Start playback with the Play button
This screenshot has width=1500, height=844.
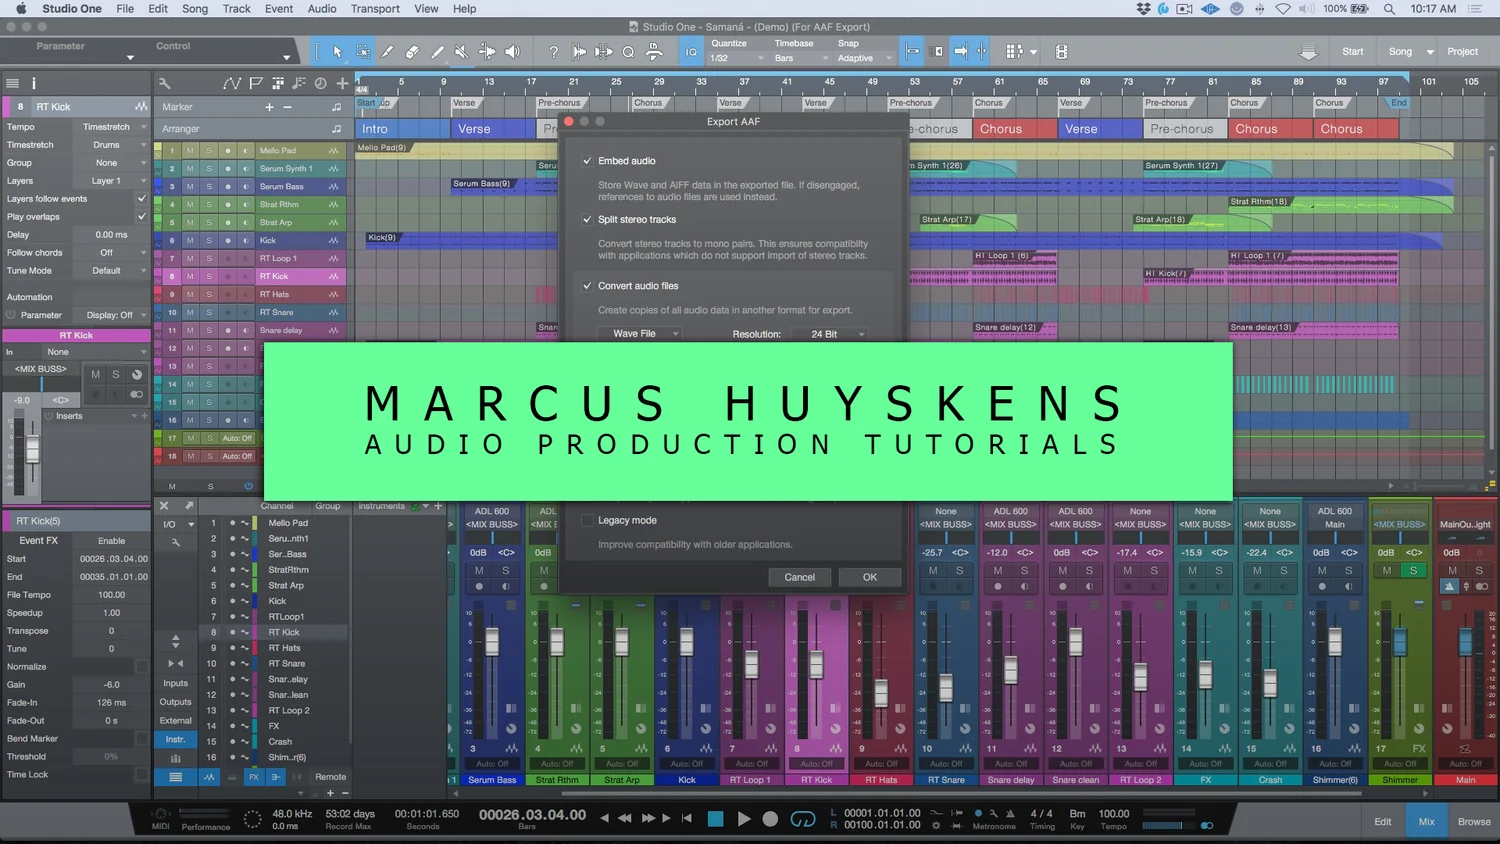click(743, 818)
